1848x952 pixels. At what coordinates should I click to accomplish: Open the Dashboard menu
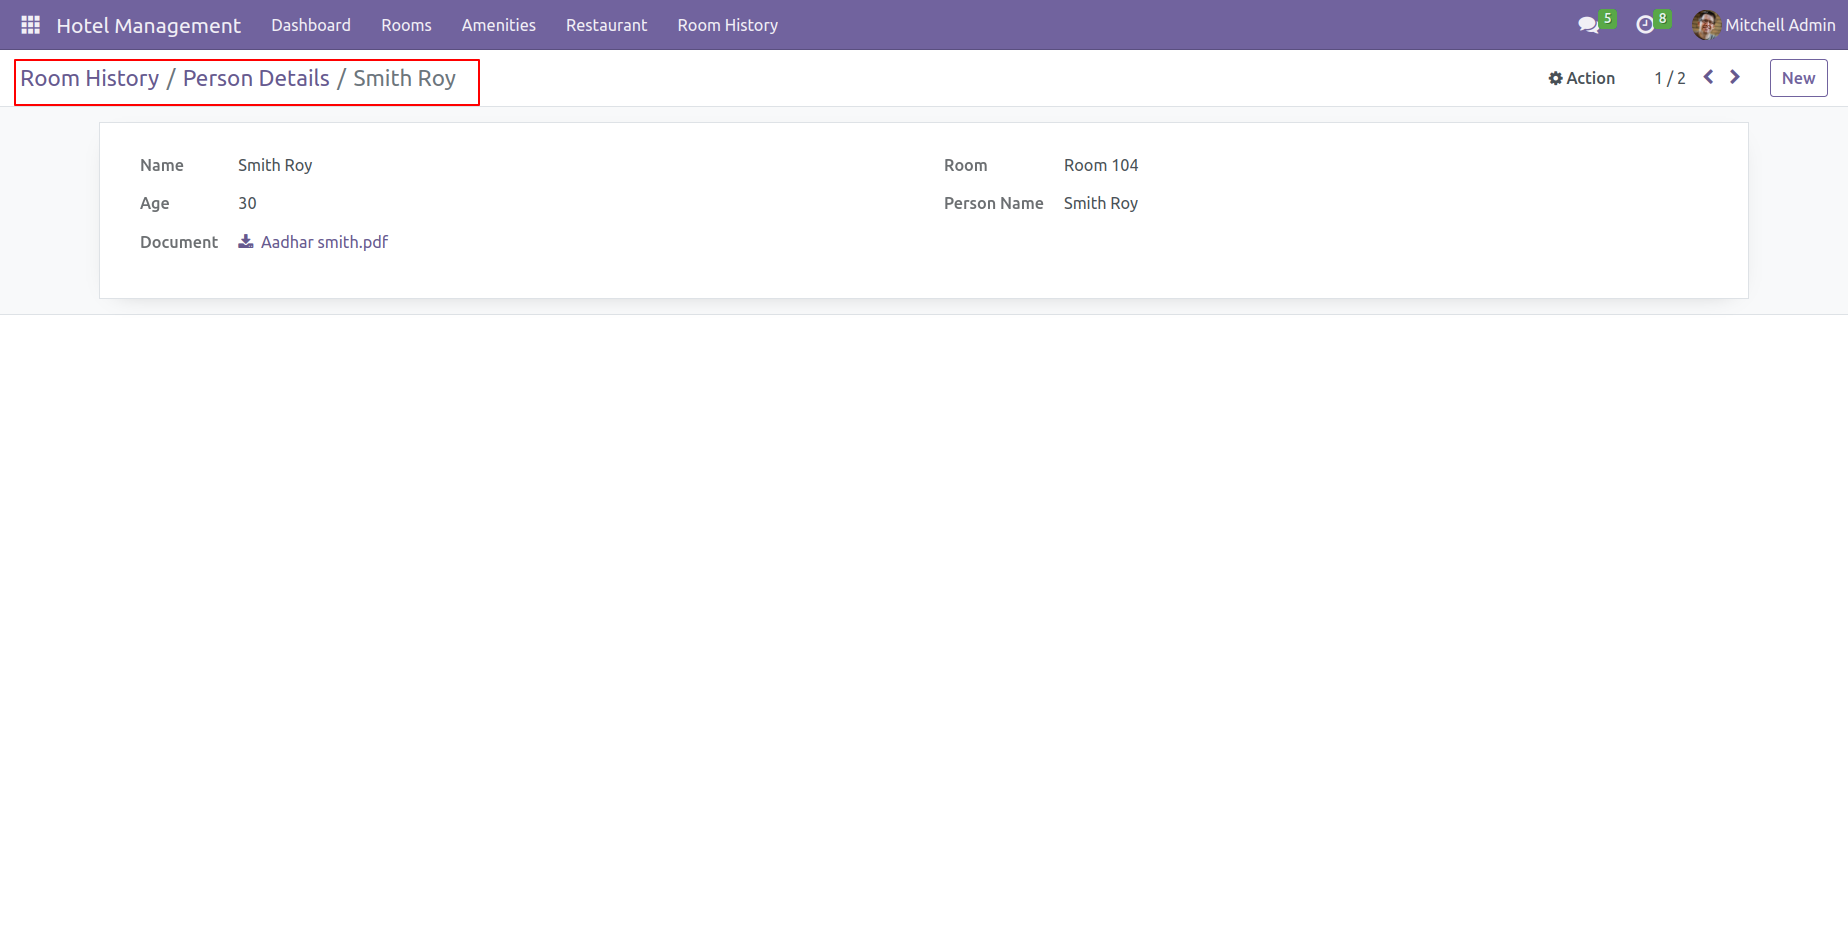pos(311,25)
